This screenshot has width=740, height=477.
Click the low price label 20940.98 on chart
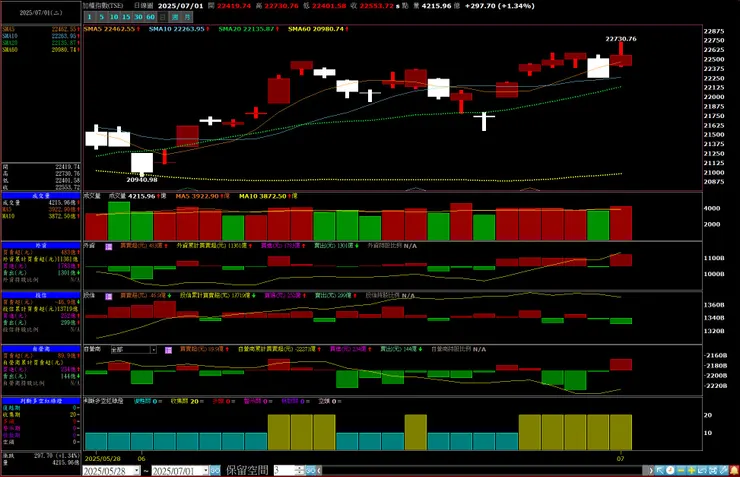pos(142,180)
